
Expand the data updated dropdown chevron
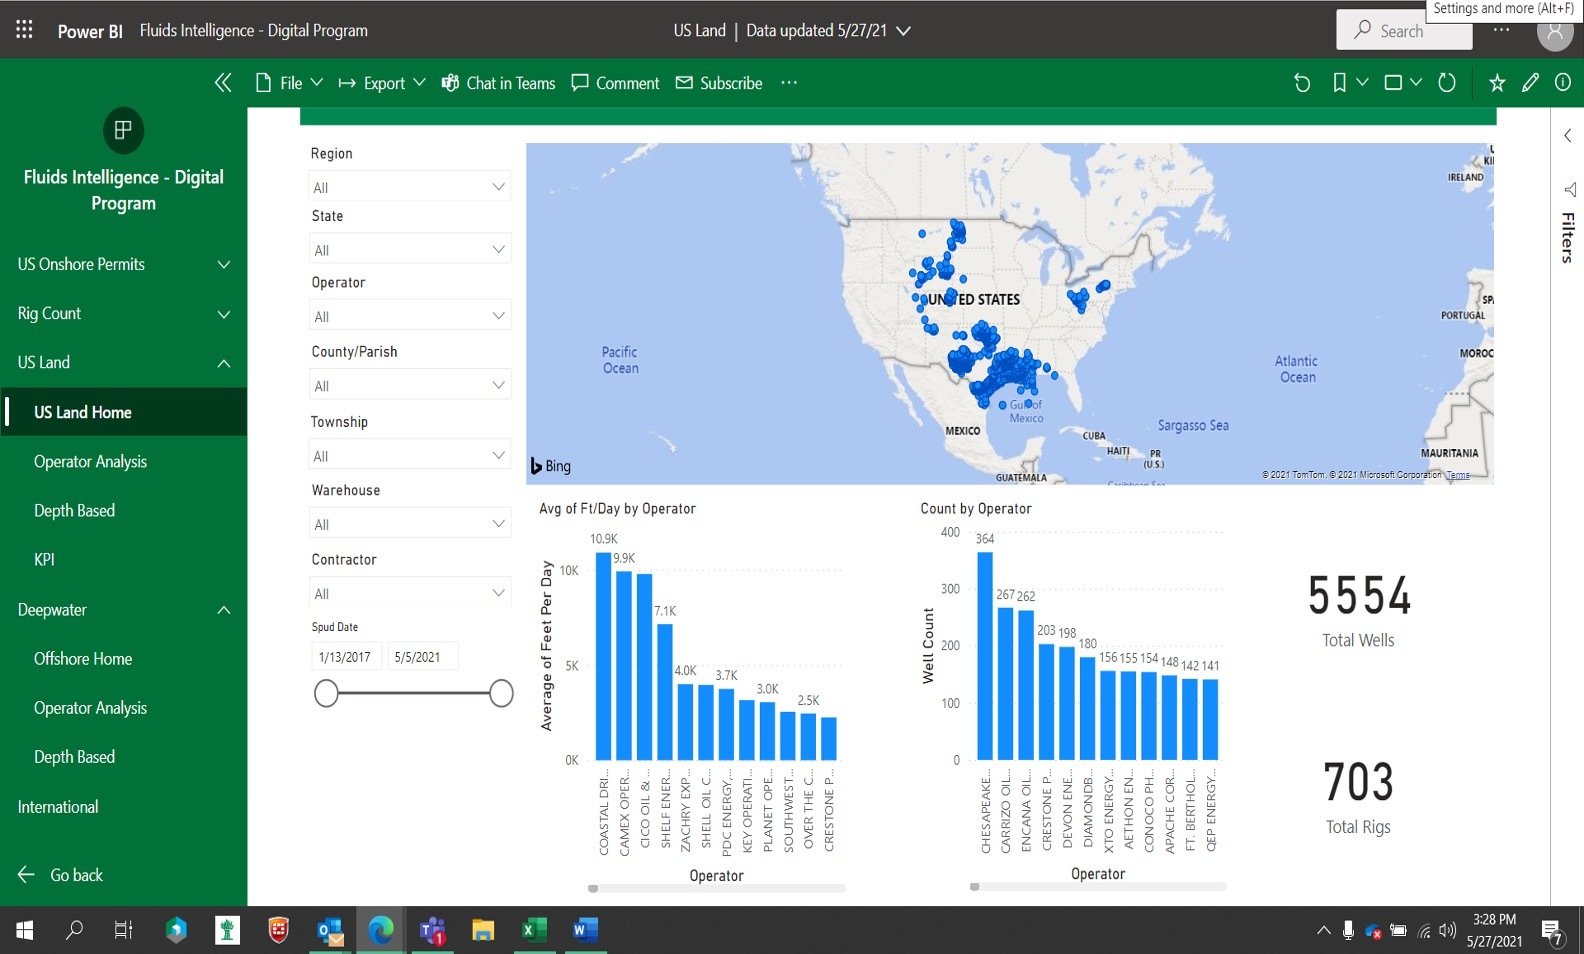(x=903, y=31)
